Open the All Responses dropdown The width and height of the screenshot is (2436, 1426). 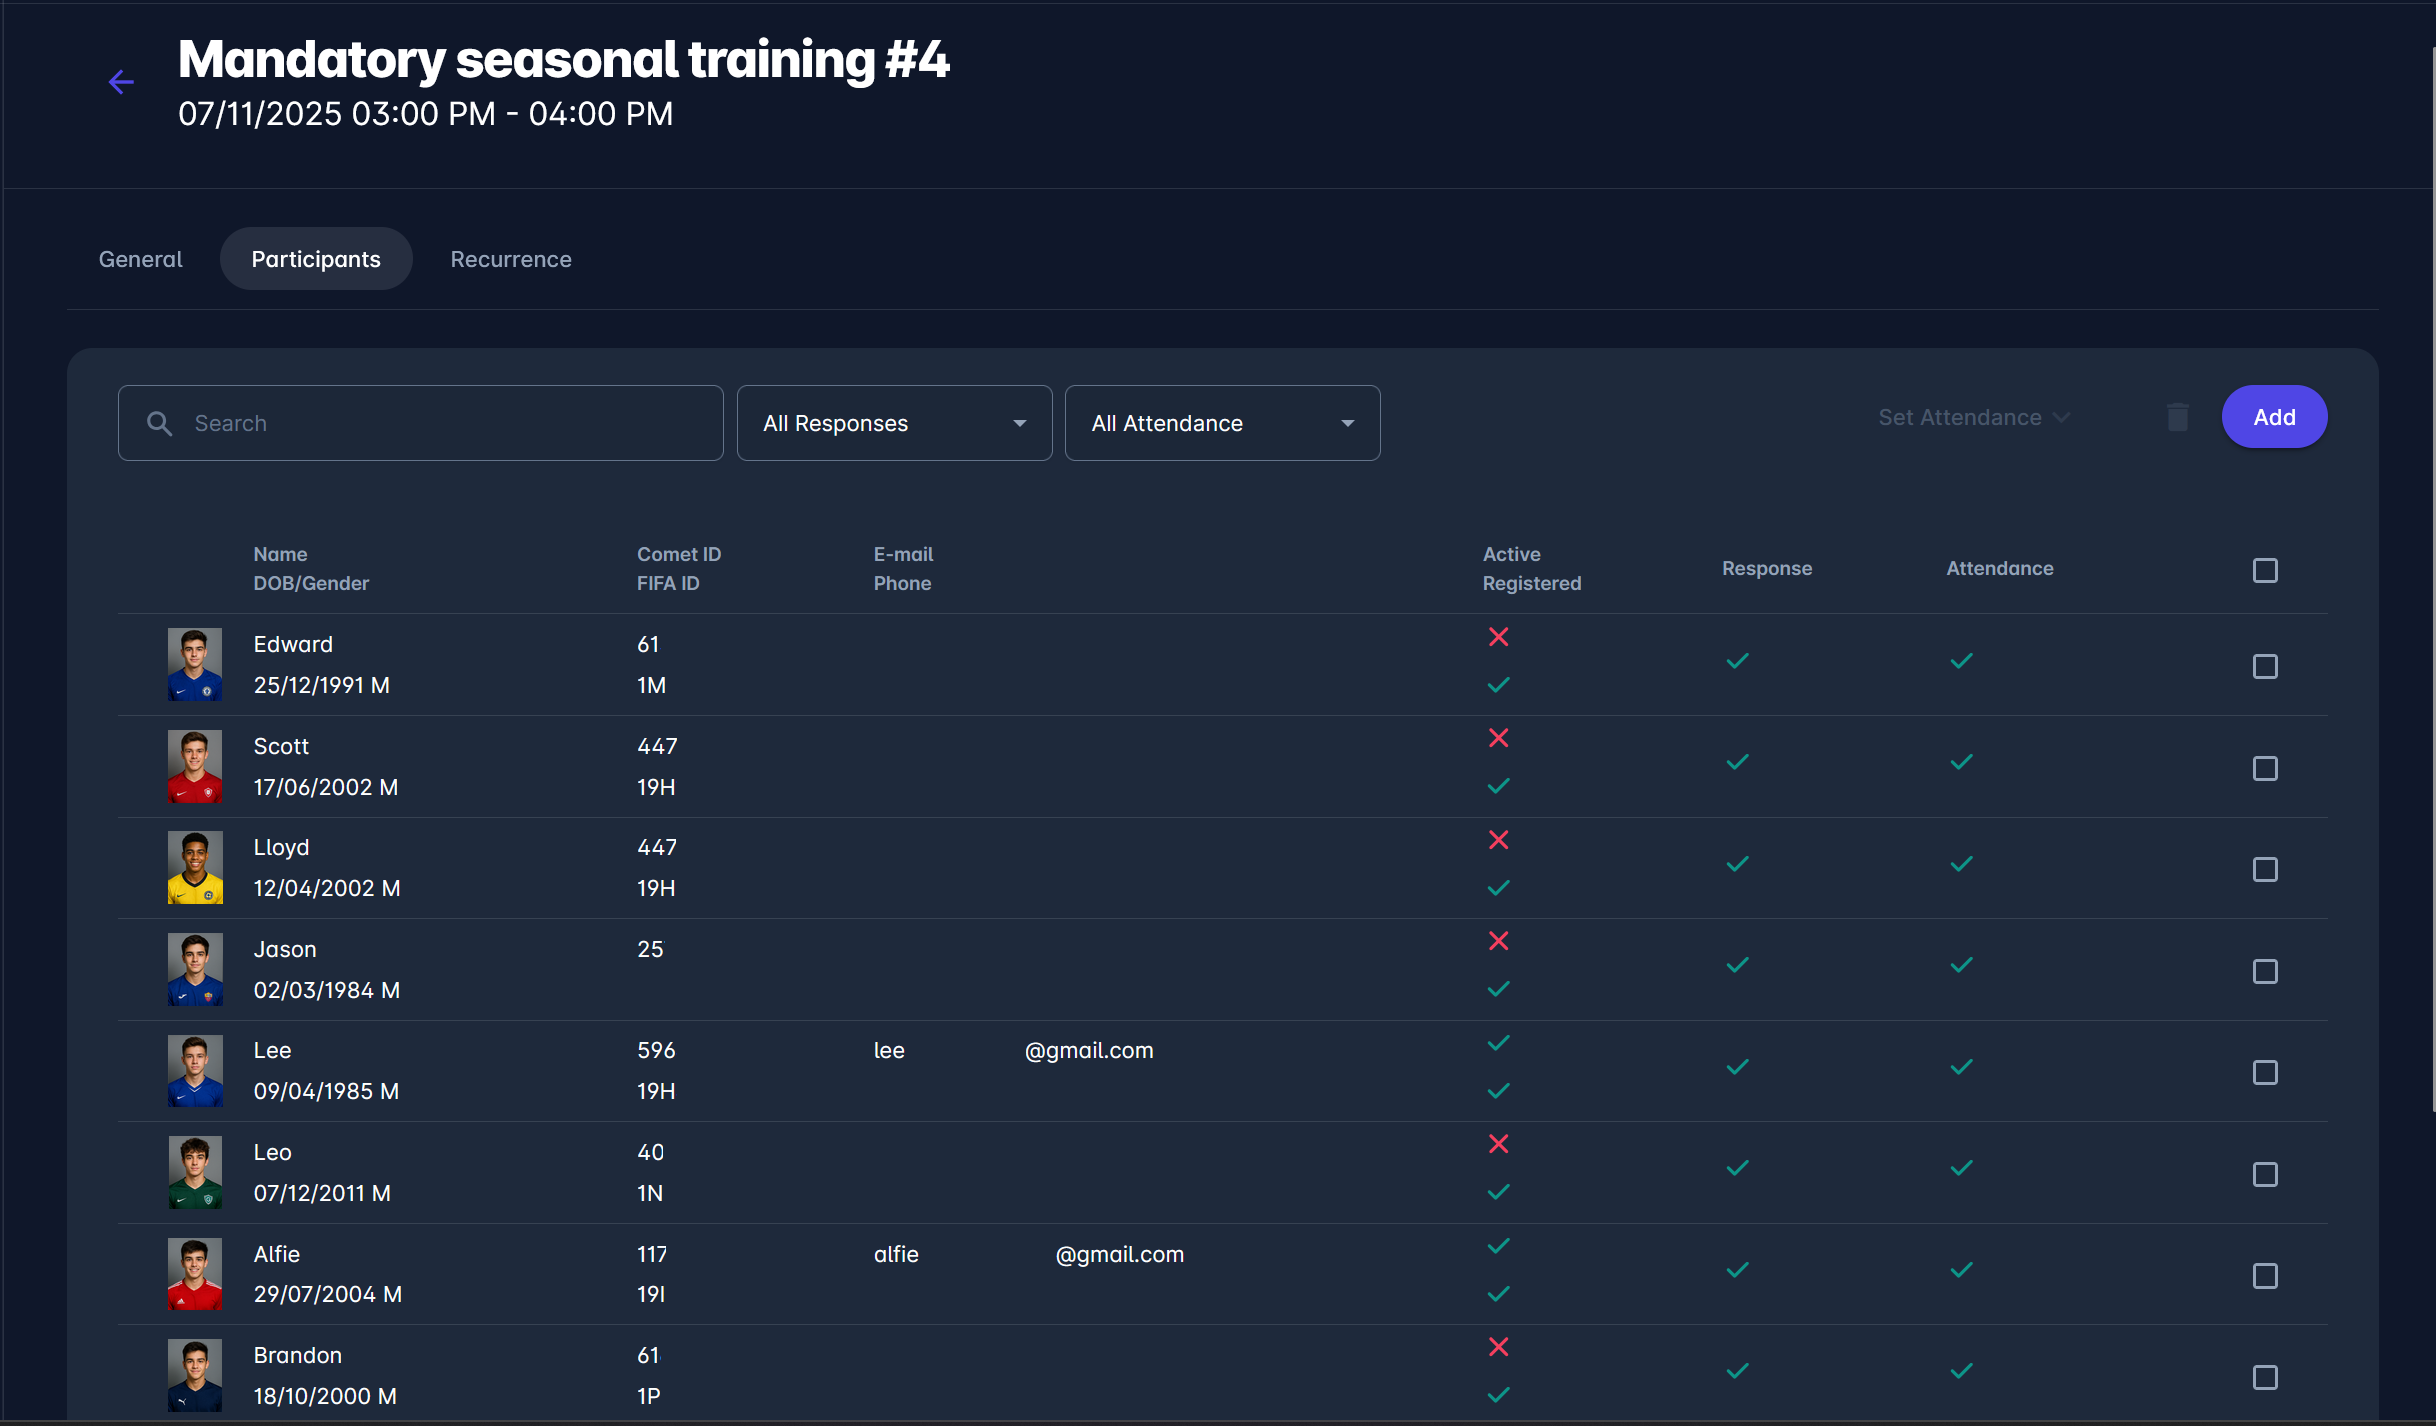(894, 423)
